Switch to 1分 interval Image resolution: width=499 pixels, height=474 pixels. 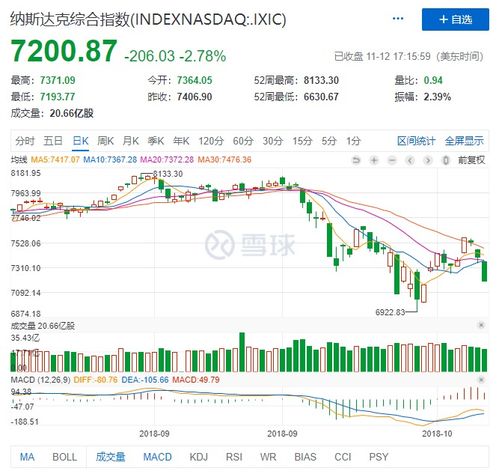[x=353, y=141]
